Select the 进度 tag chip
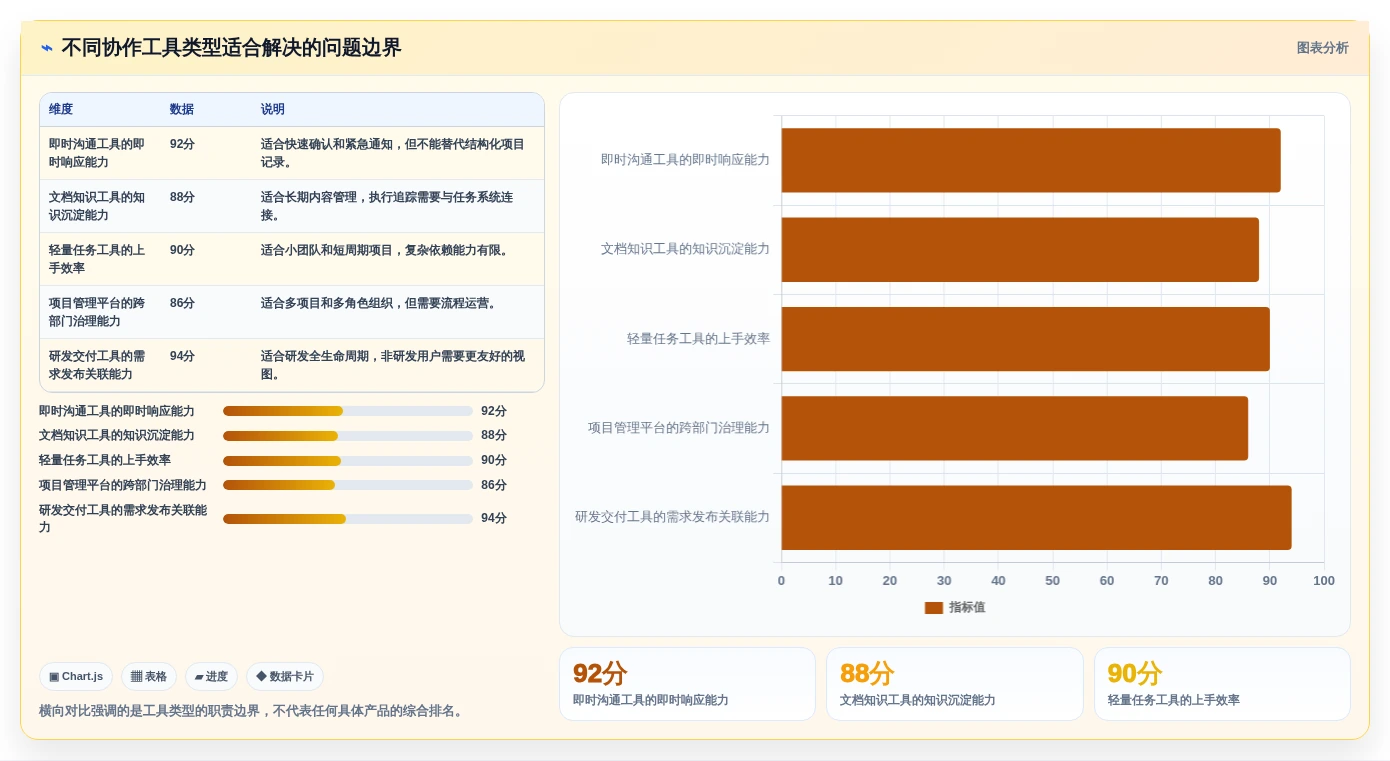The width and height of the screenshot is (1390, 761). click(x=211, y=677)
